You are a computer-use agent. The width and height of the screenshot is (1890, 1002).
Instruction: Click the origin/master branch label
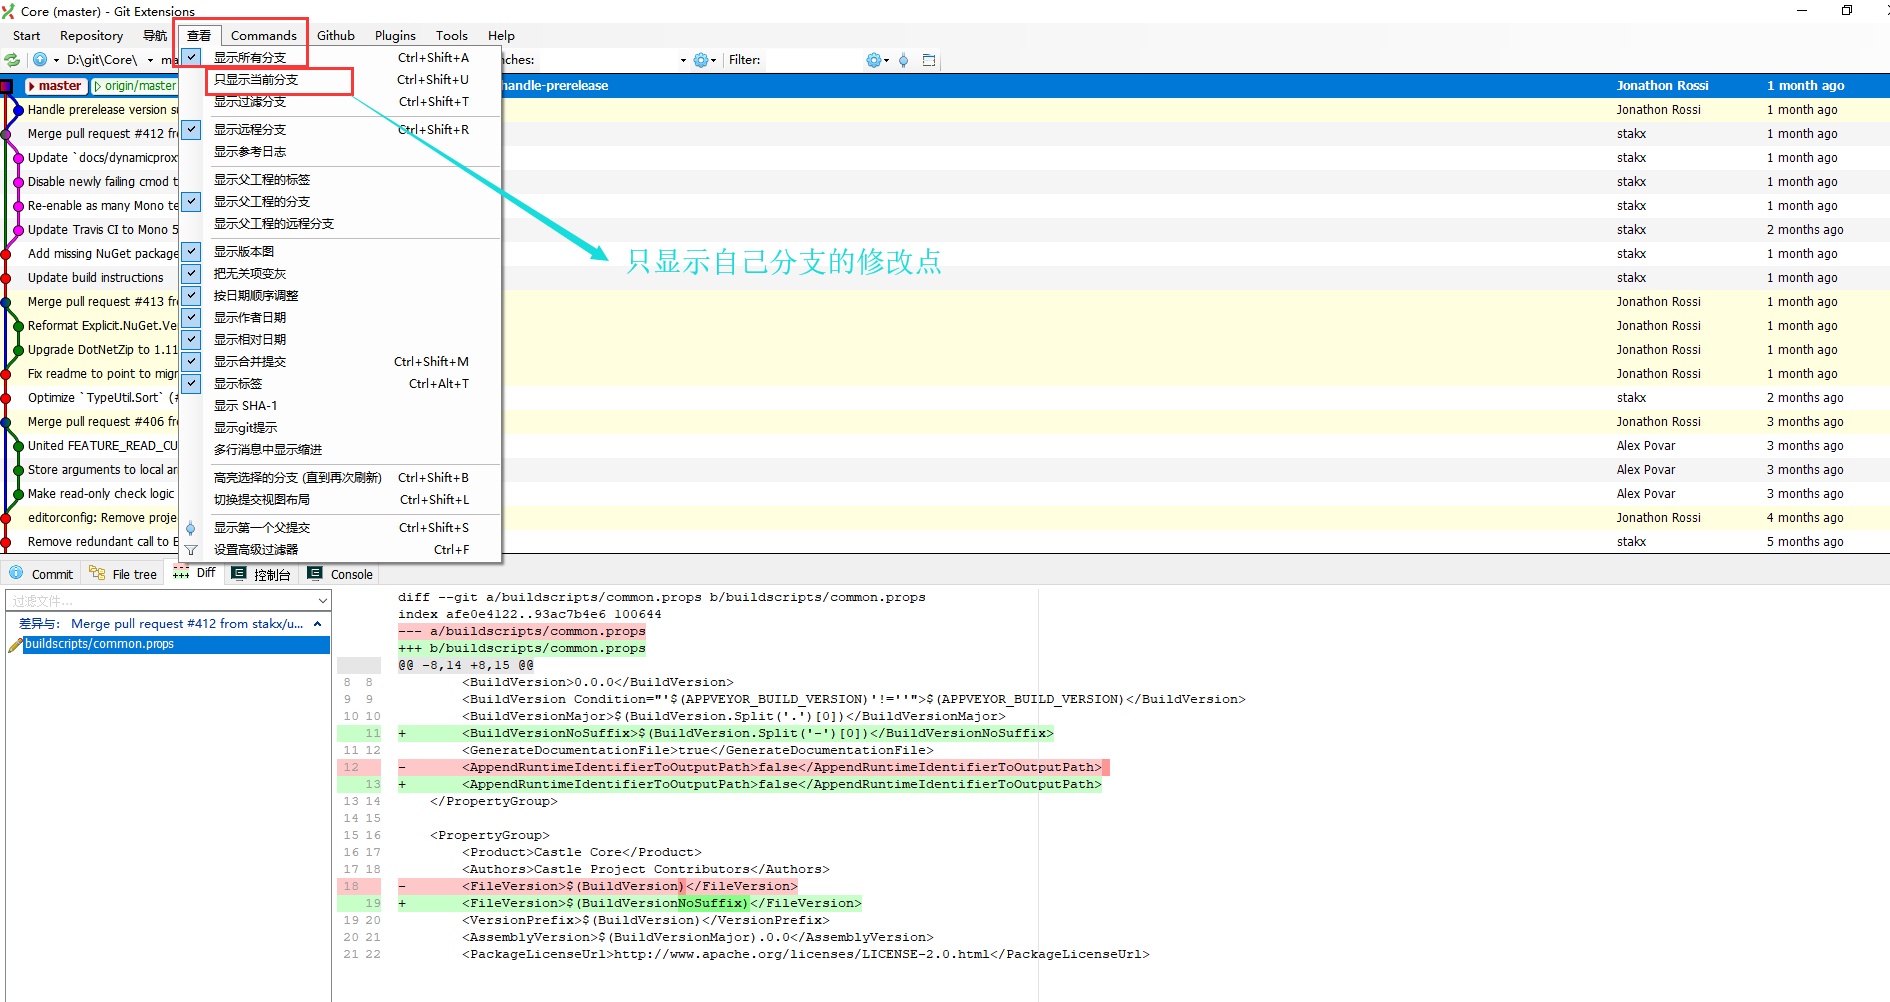tap(135, 86)
